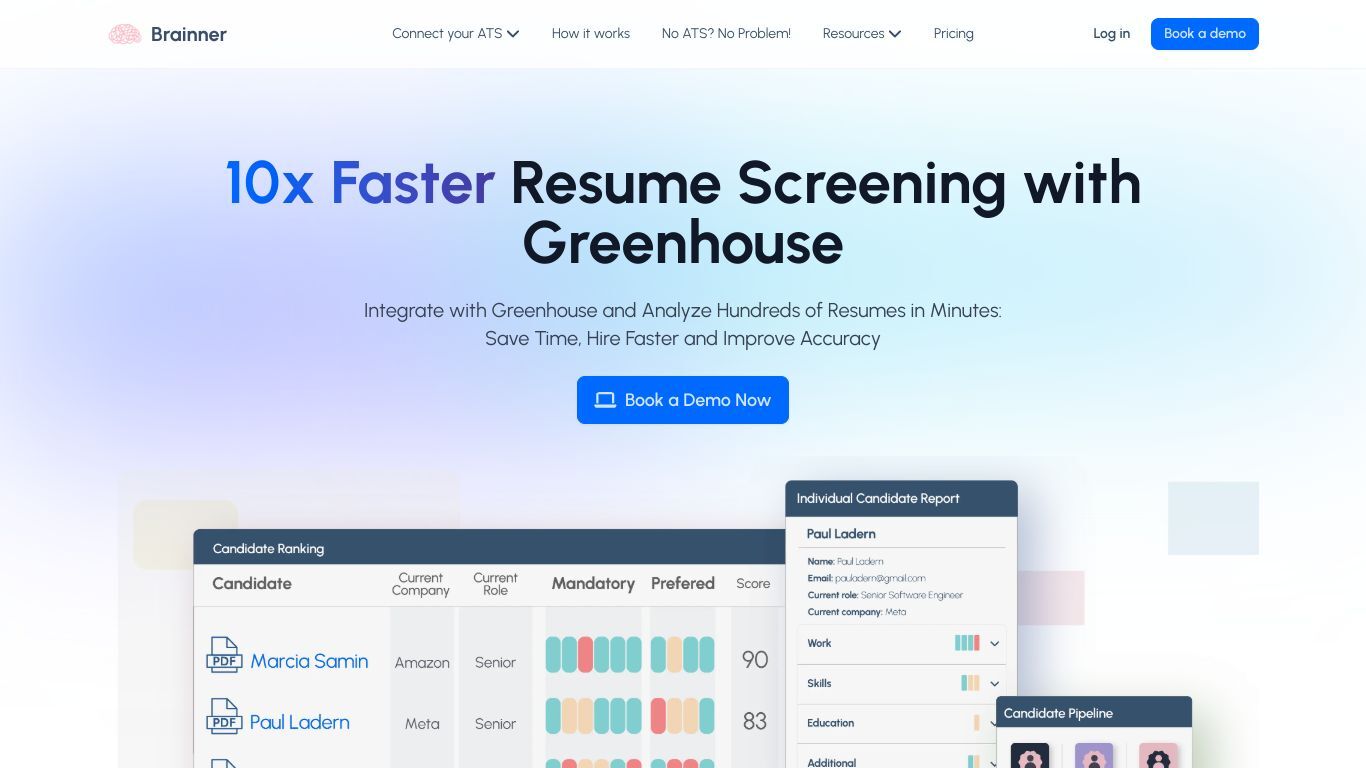This screenshot has width=1366, height=768.
Task: Select candidate Paul Ladern in ranking
Action: [300, 722]
